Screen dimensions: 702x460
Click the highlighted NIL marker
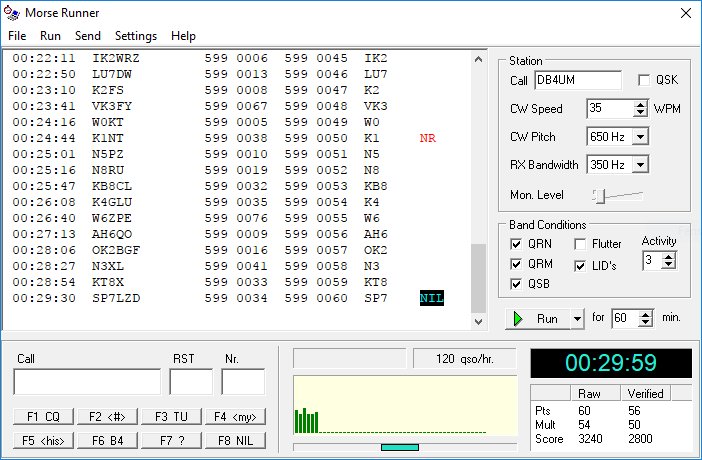tap(432, 298)
